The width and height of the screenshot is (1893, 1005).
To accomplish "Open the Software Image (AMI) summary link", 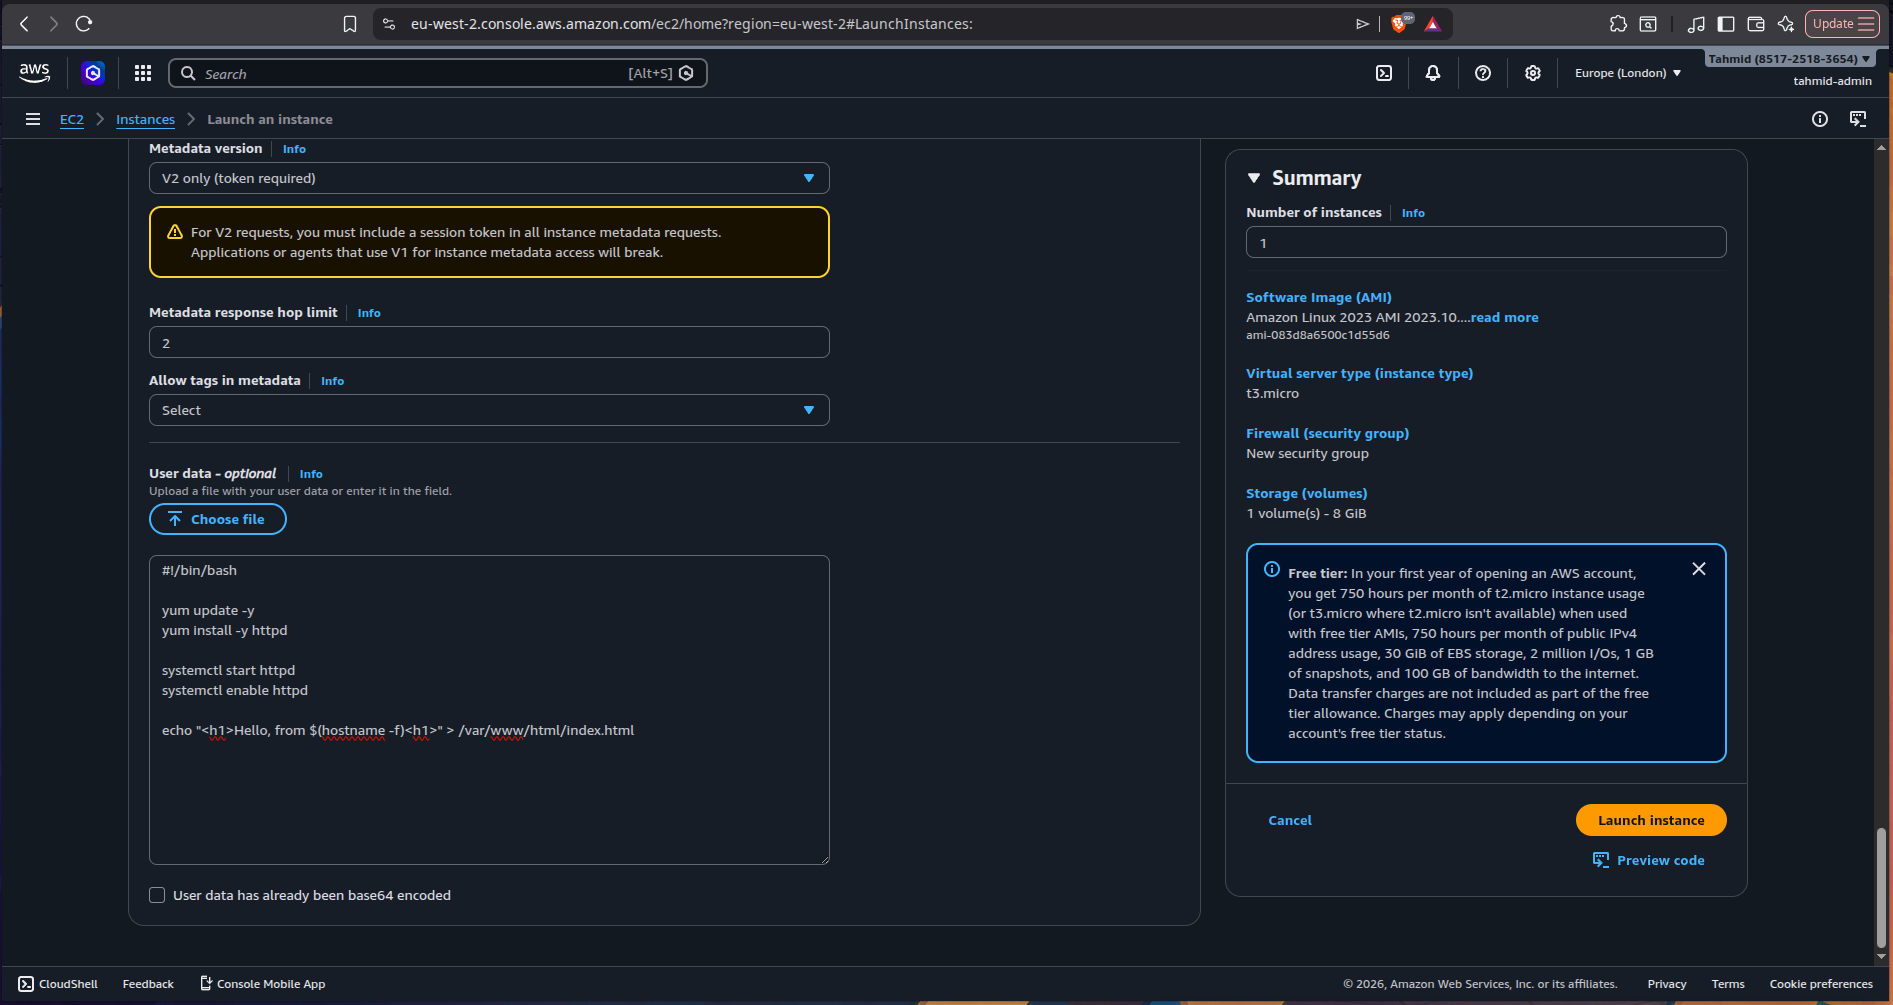I will pos(1318,297).
